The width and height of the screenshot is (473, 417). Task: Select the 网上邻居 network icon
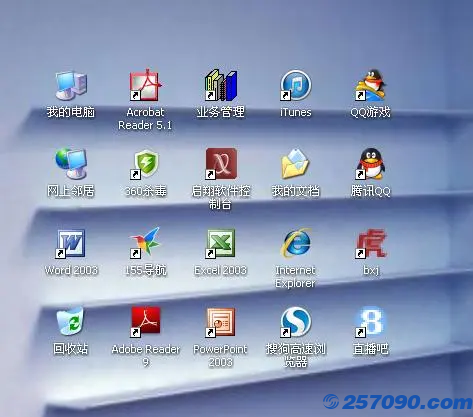tap(71, 164)
